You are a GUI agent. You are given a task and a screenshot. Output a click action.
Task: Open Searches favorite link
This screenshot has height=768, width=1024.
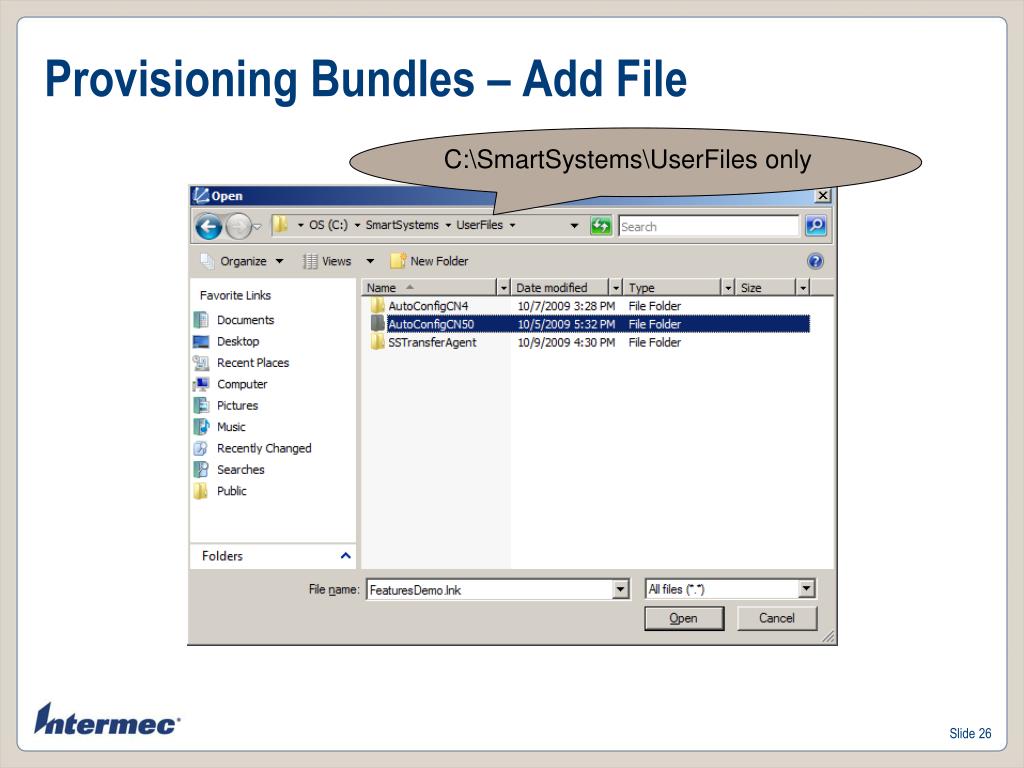coord(240,470)
